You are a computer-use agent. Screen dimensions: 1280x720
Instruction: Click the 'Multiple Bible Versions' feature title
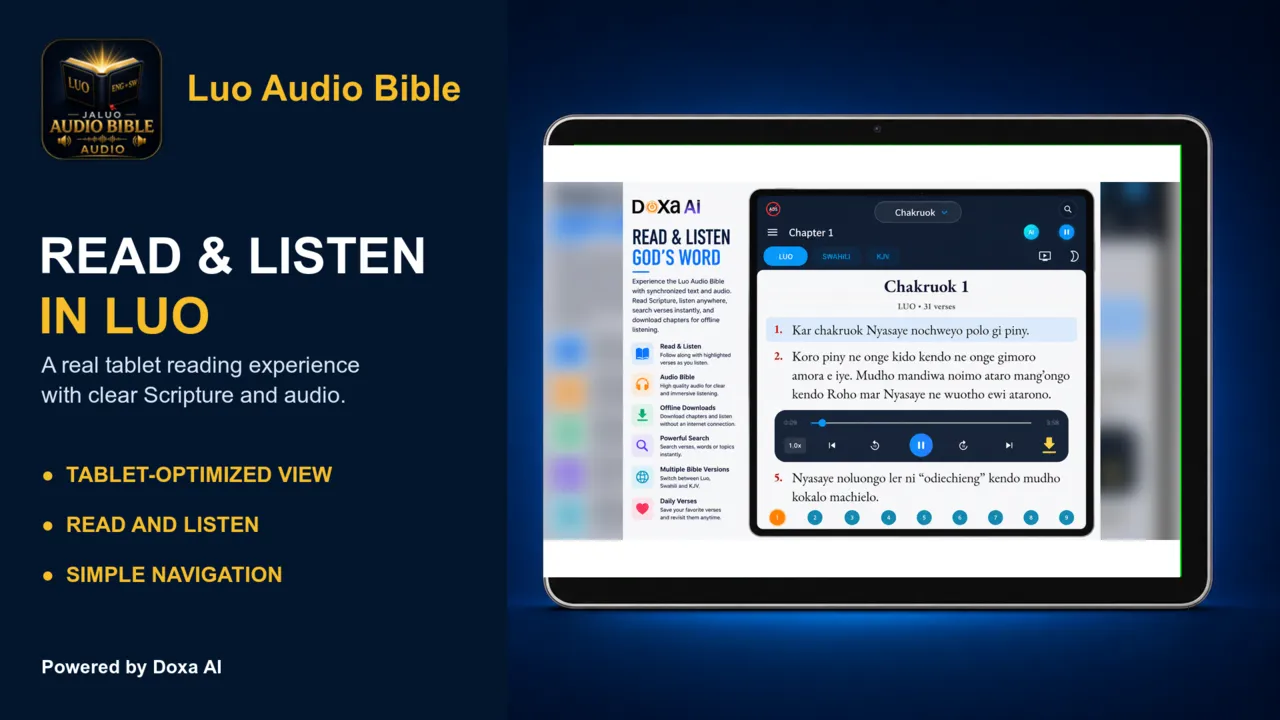695,469
